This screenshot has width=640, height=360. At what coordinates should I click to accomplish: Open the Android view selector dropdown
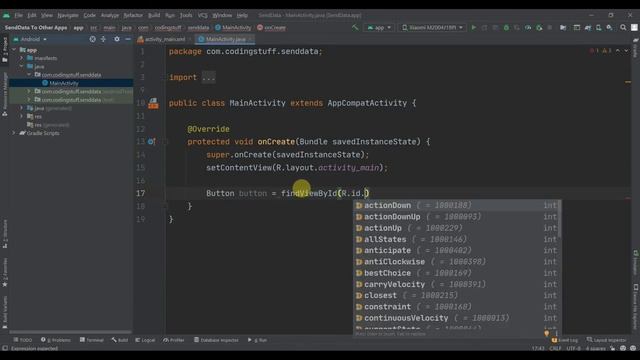pyautogui.click(x=30, y=39)
